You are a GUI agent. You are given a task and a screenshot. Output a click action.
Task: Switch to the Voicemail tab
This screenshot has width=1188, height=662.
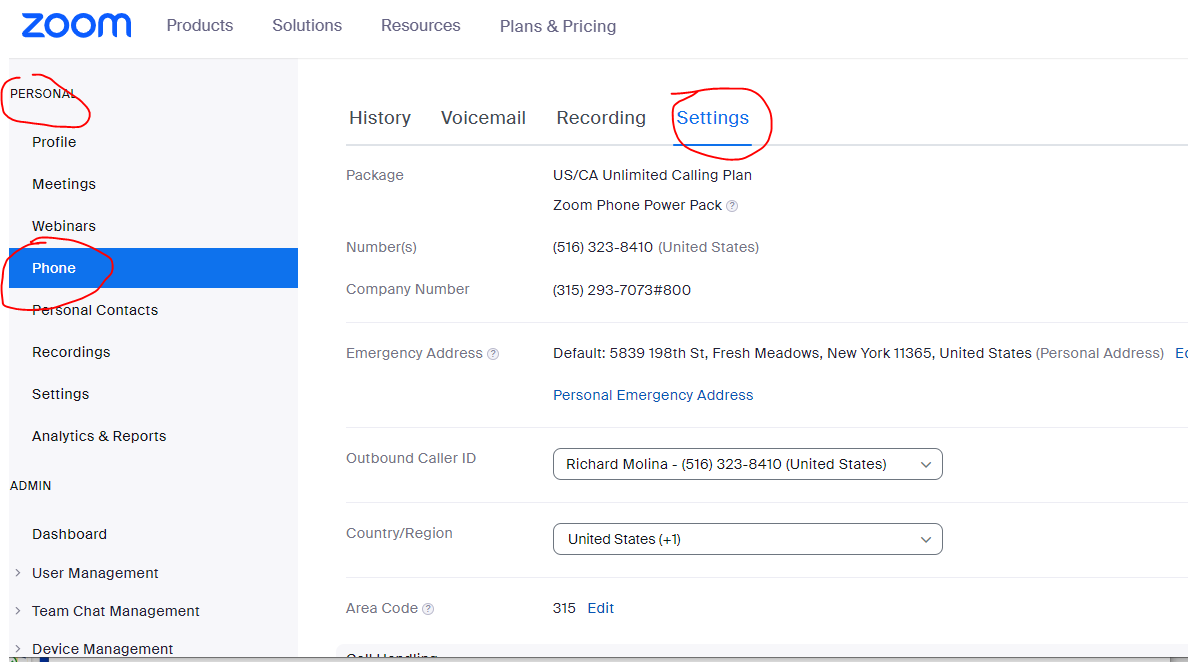[483, 118]
